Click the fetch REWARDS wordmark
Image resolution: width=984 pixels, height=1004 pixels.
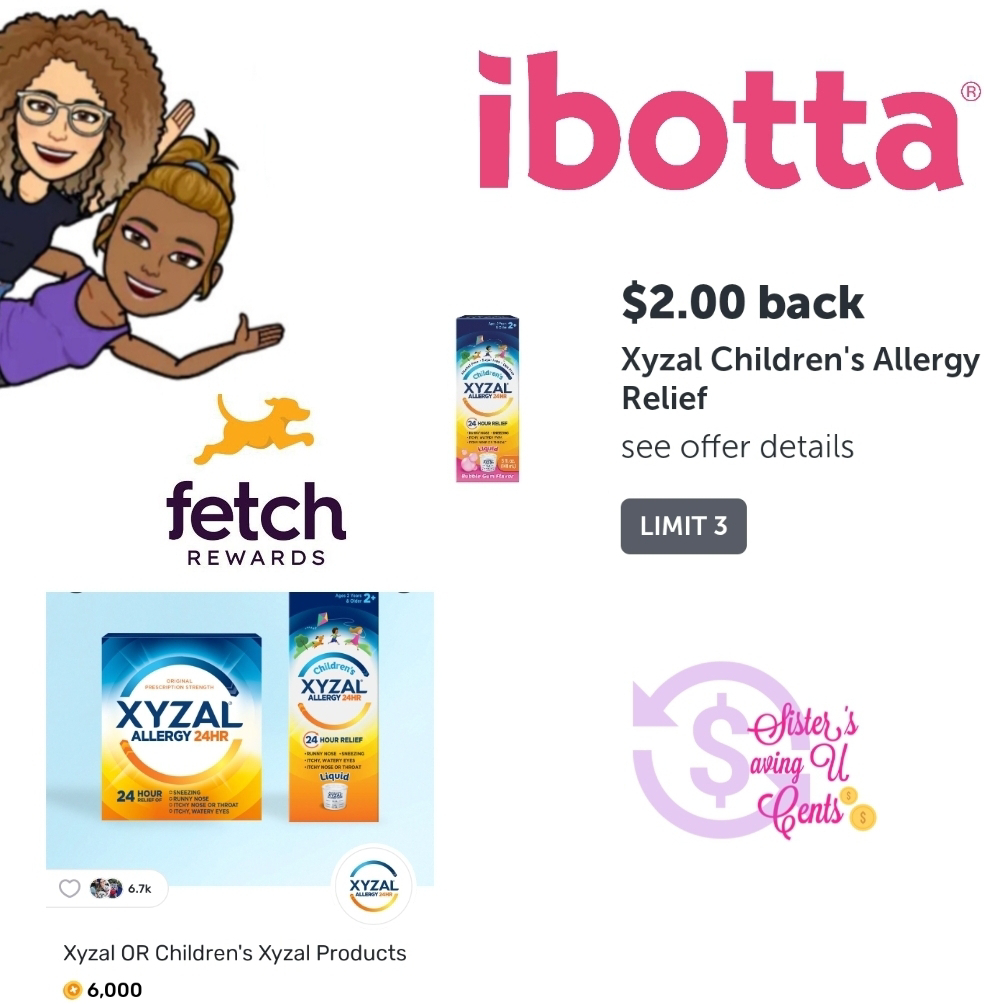pyautogui.click(x=256, y=522)
